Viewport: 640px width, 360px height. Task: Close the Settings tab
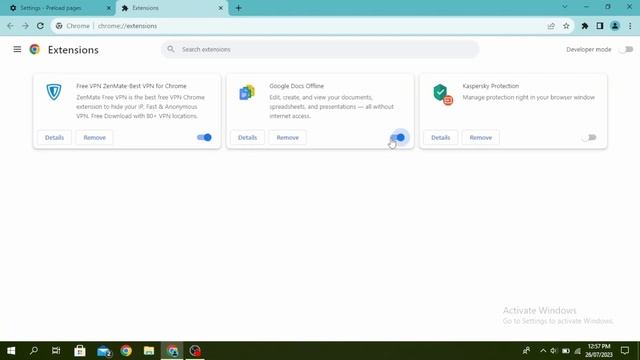pyautogui.click(x=109, y=8)
